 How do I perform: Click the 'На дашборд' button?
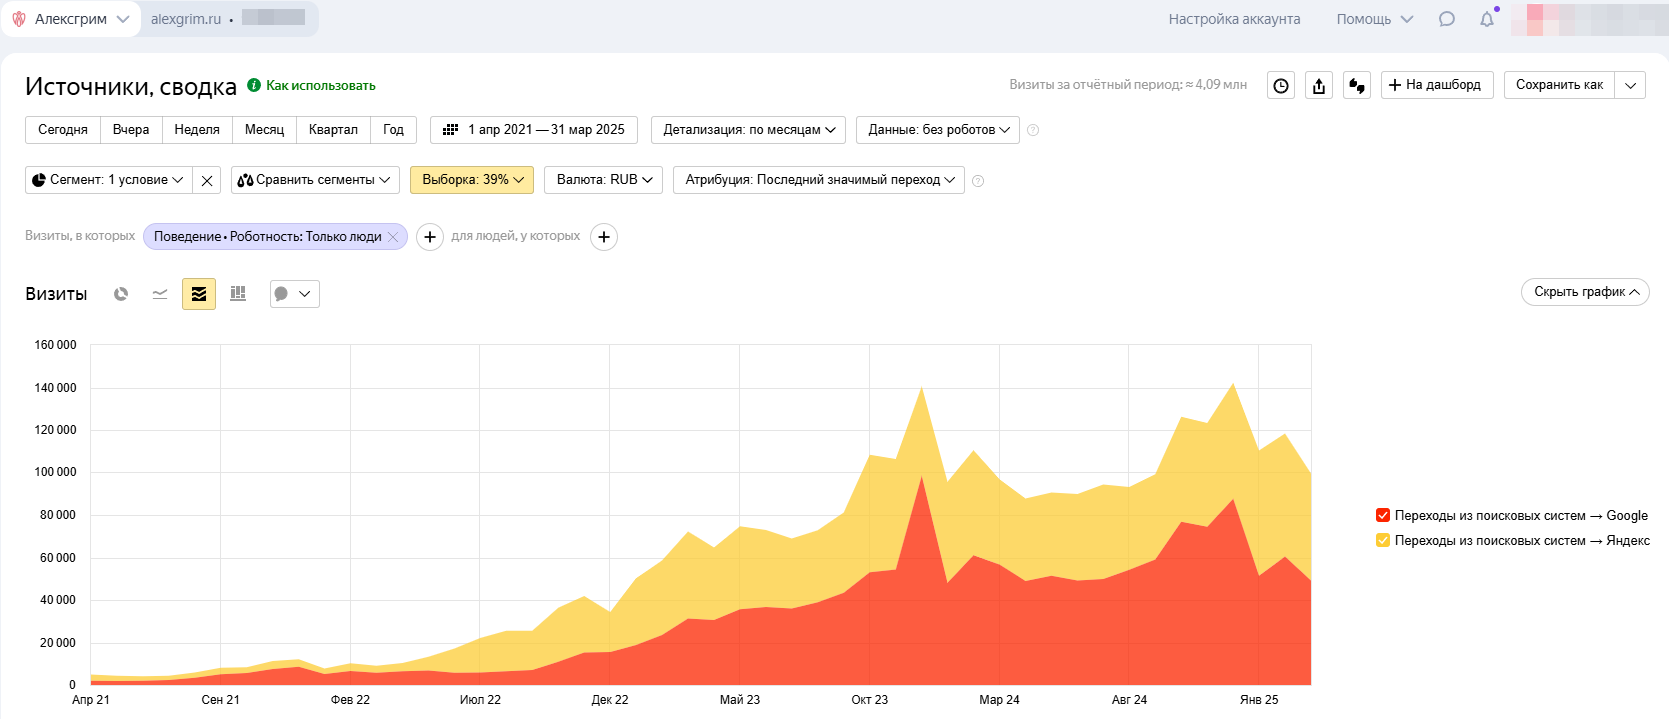click(1437, 85)
